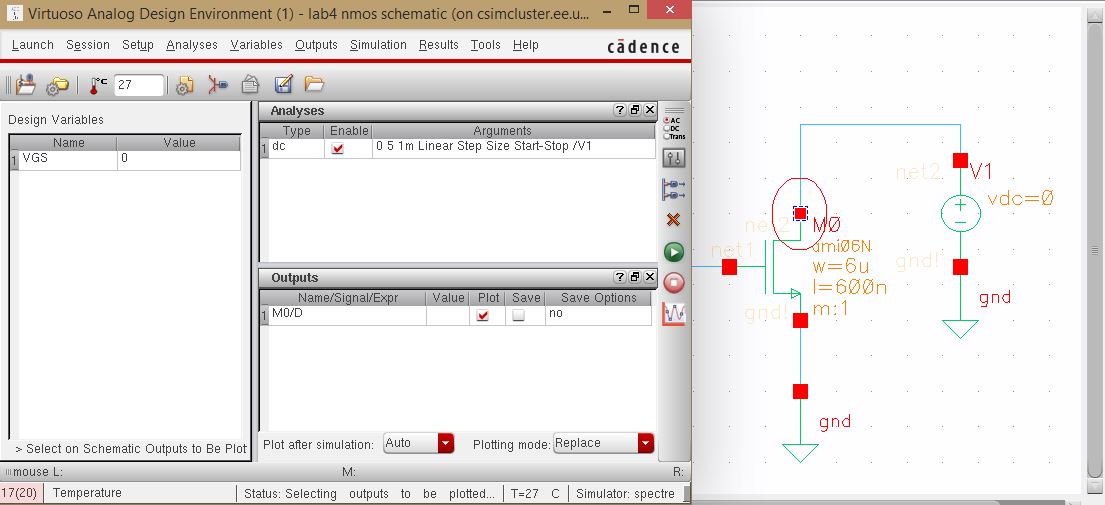Click the Save Options column header
The height and width of the screenshot is (505, 1105).
(x=598, y=298)
